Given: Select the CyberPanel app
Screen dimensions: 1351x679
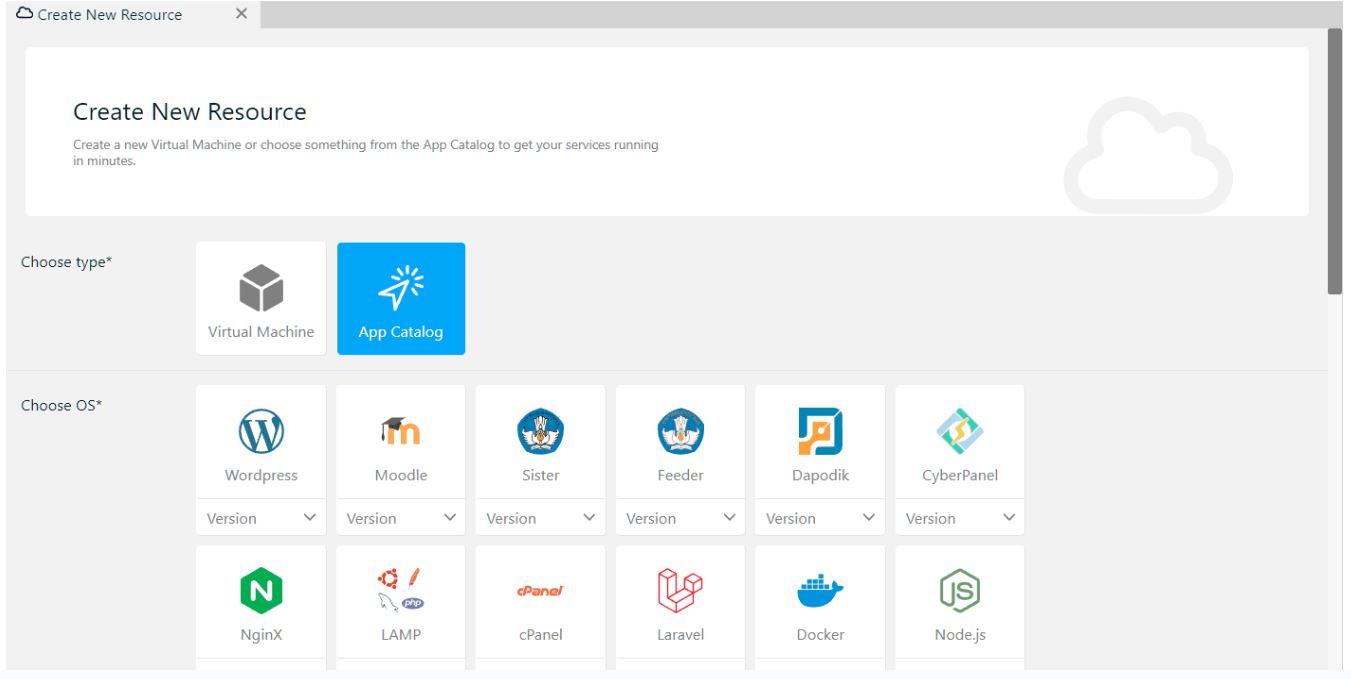Looking at the screenshot, I should click(959, 430).
